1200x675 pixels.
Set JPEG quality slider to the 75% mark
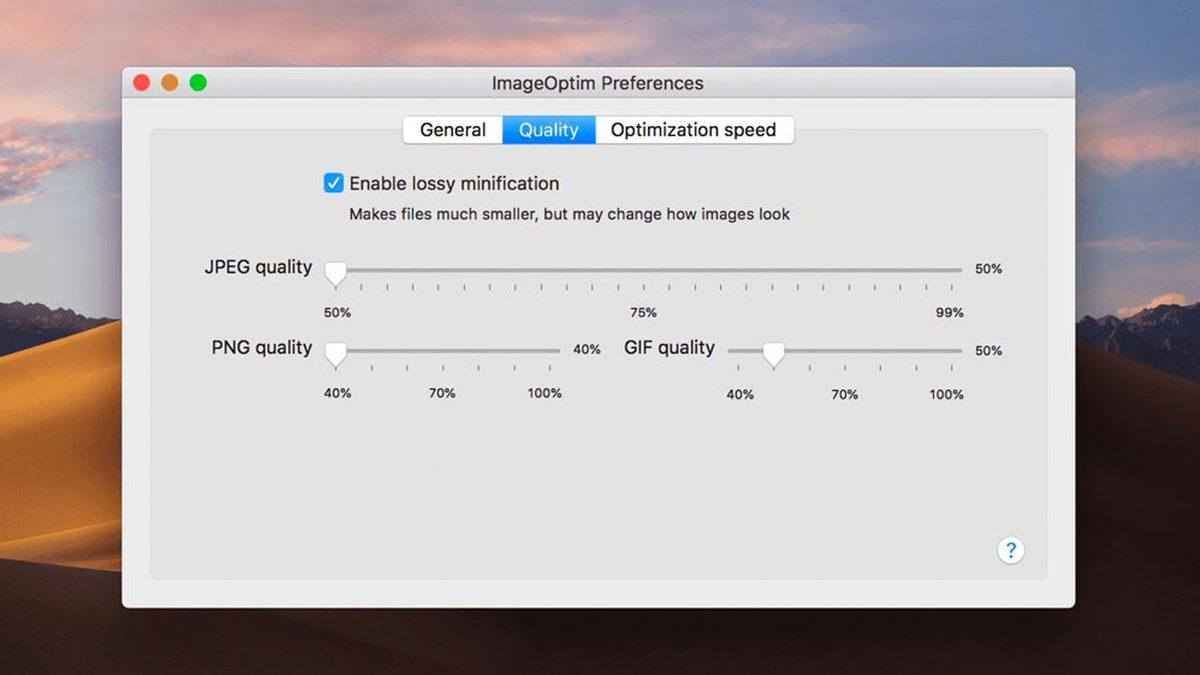tap(643, 270)
